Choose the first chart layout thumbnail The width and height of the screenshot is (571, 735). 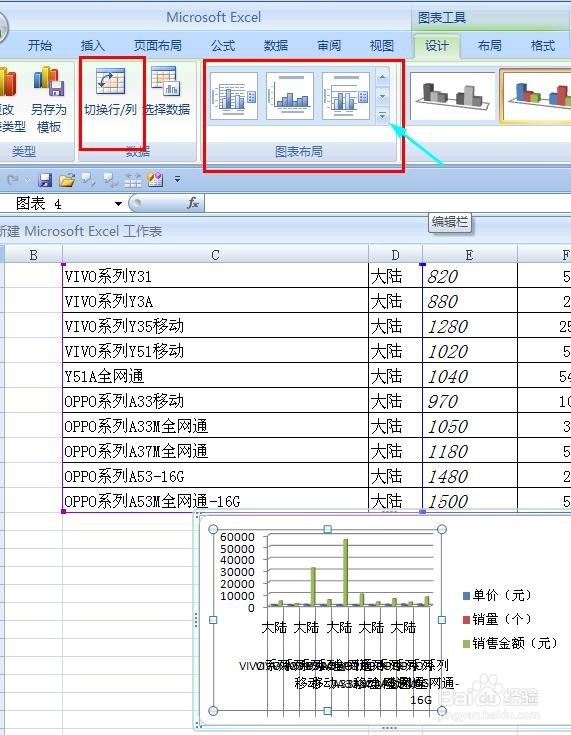[233, 96]
